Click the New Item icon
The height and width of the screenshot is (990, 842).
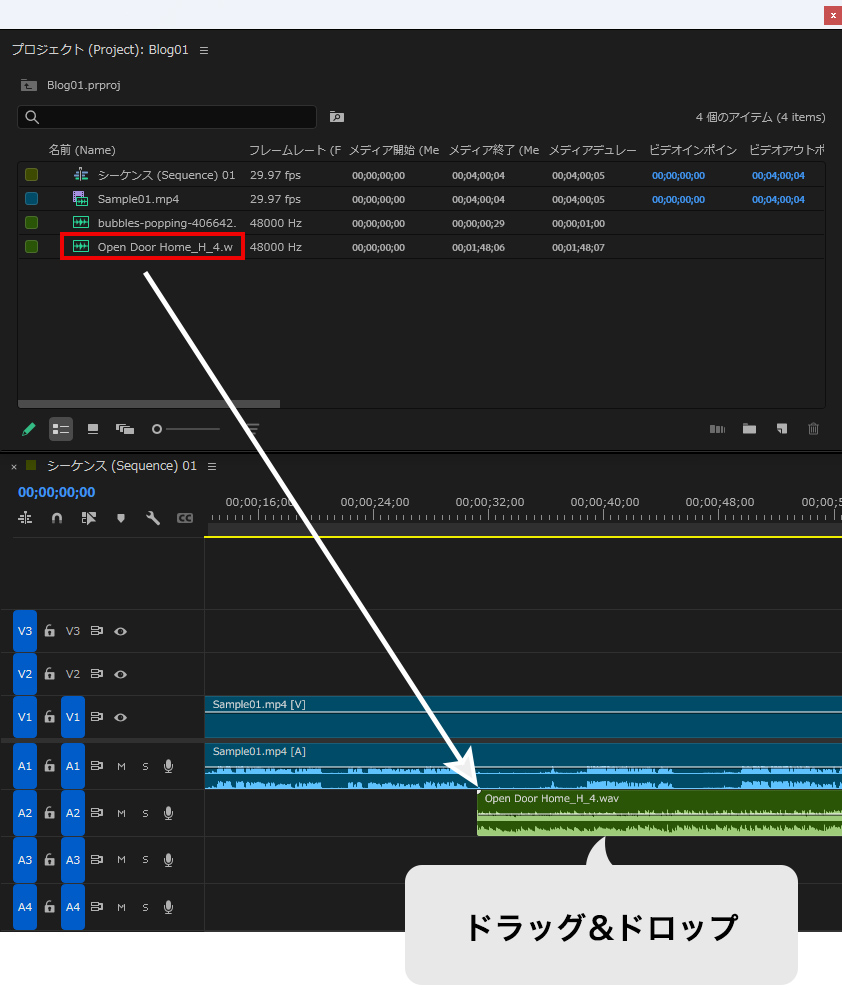[x=782, y=429]
